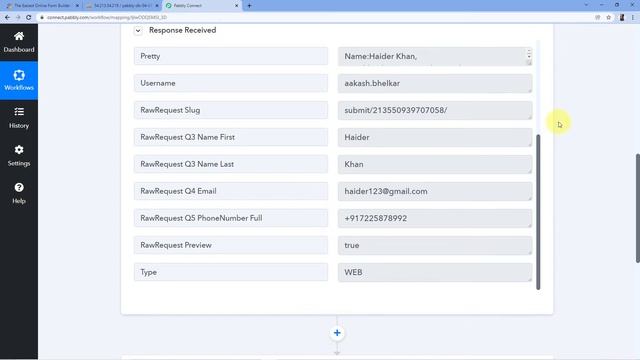The height and width of the screenshot is (360, 640).
Task: Close the first form builder tab
Action: 77,6
